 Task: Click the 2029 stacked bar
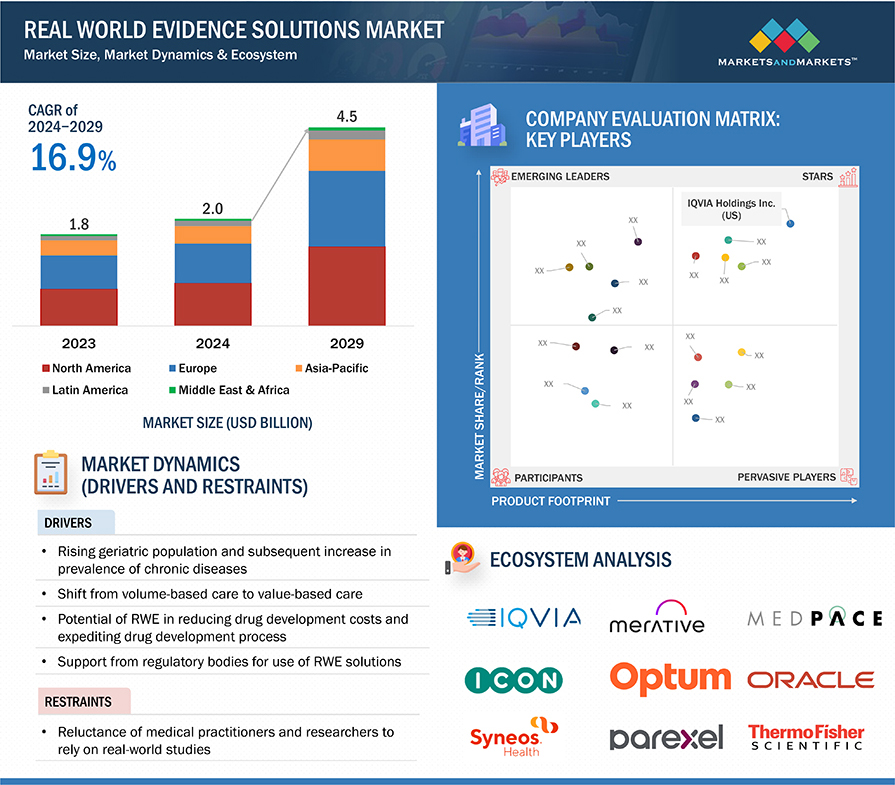coord(346,227)
